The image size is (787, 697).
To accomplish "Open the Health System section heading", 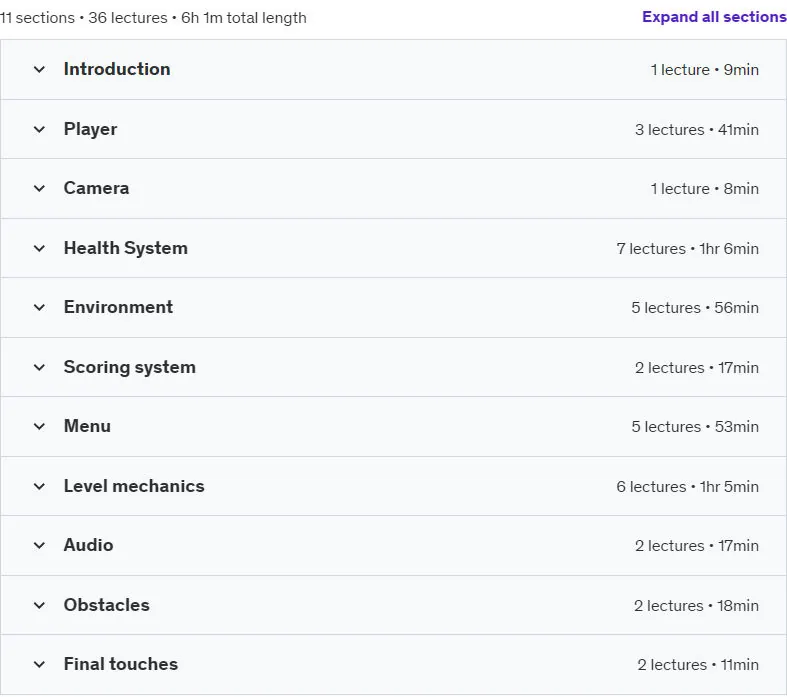I will 125,248.
